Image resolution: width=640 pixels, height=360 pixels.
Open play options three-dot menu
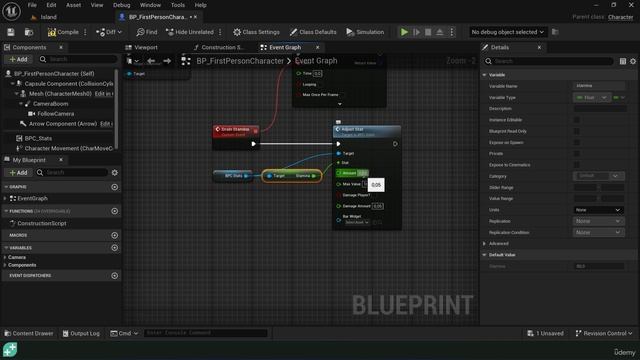[x=451, y=32]
